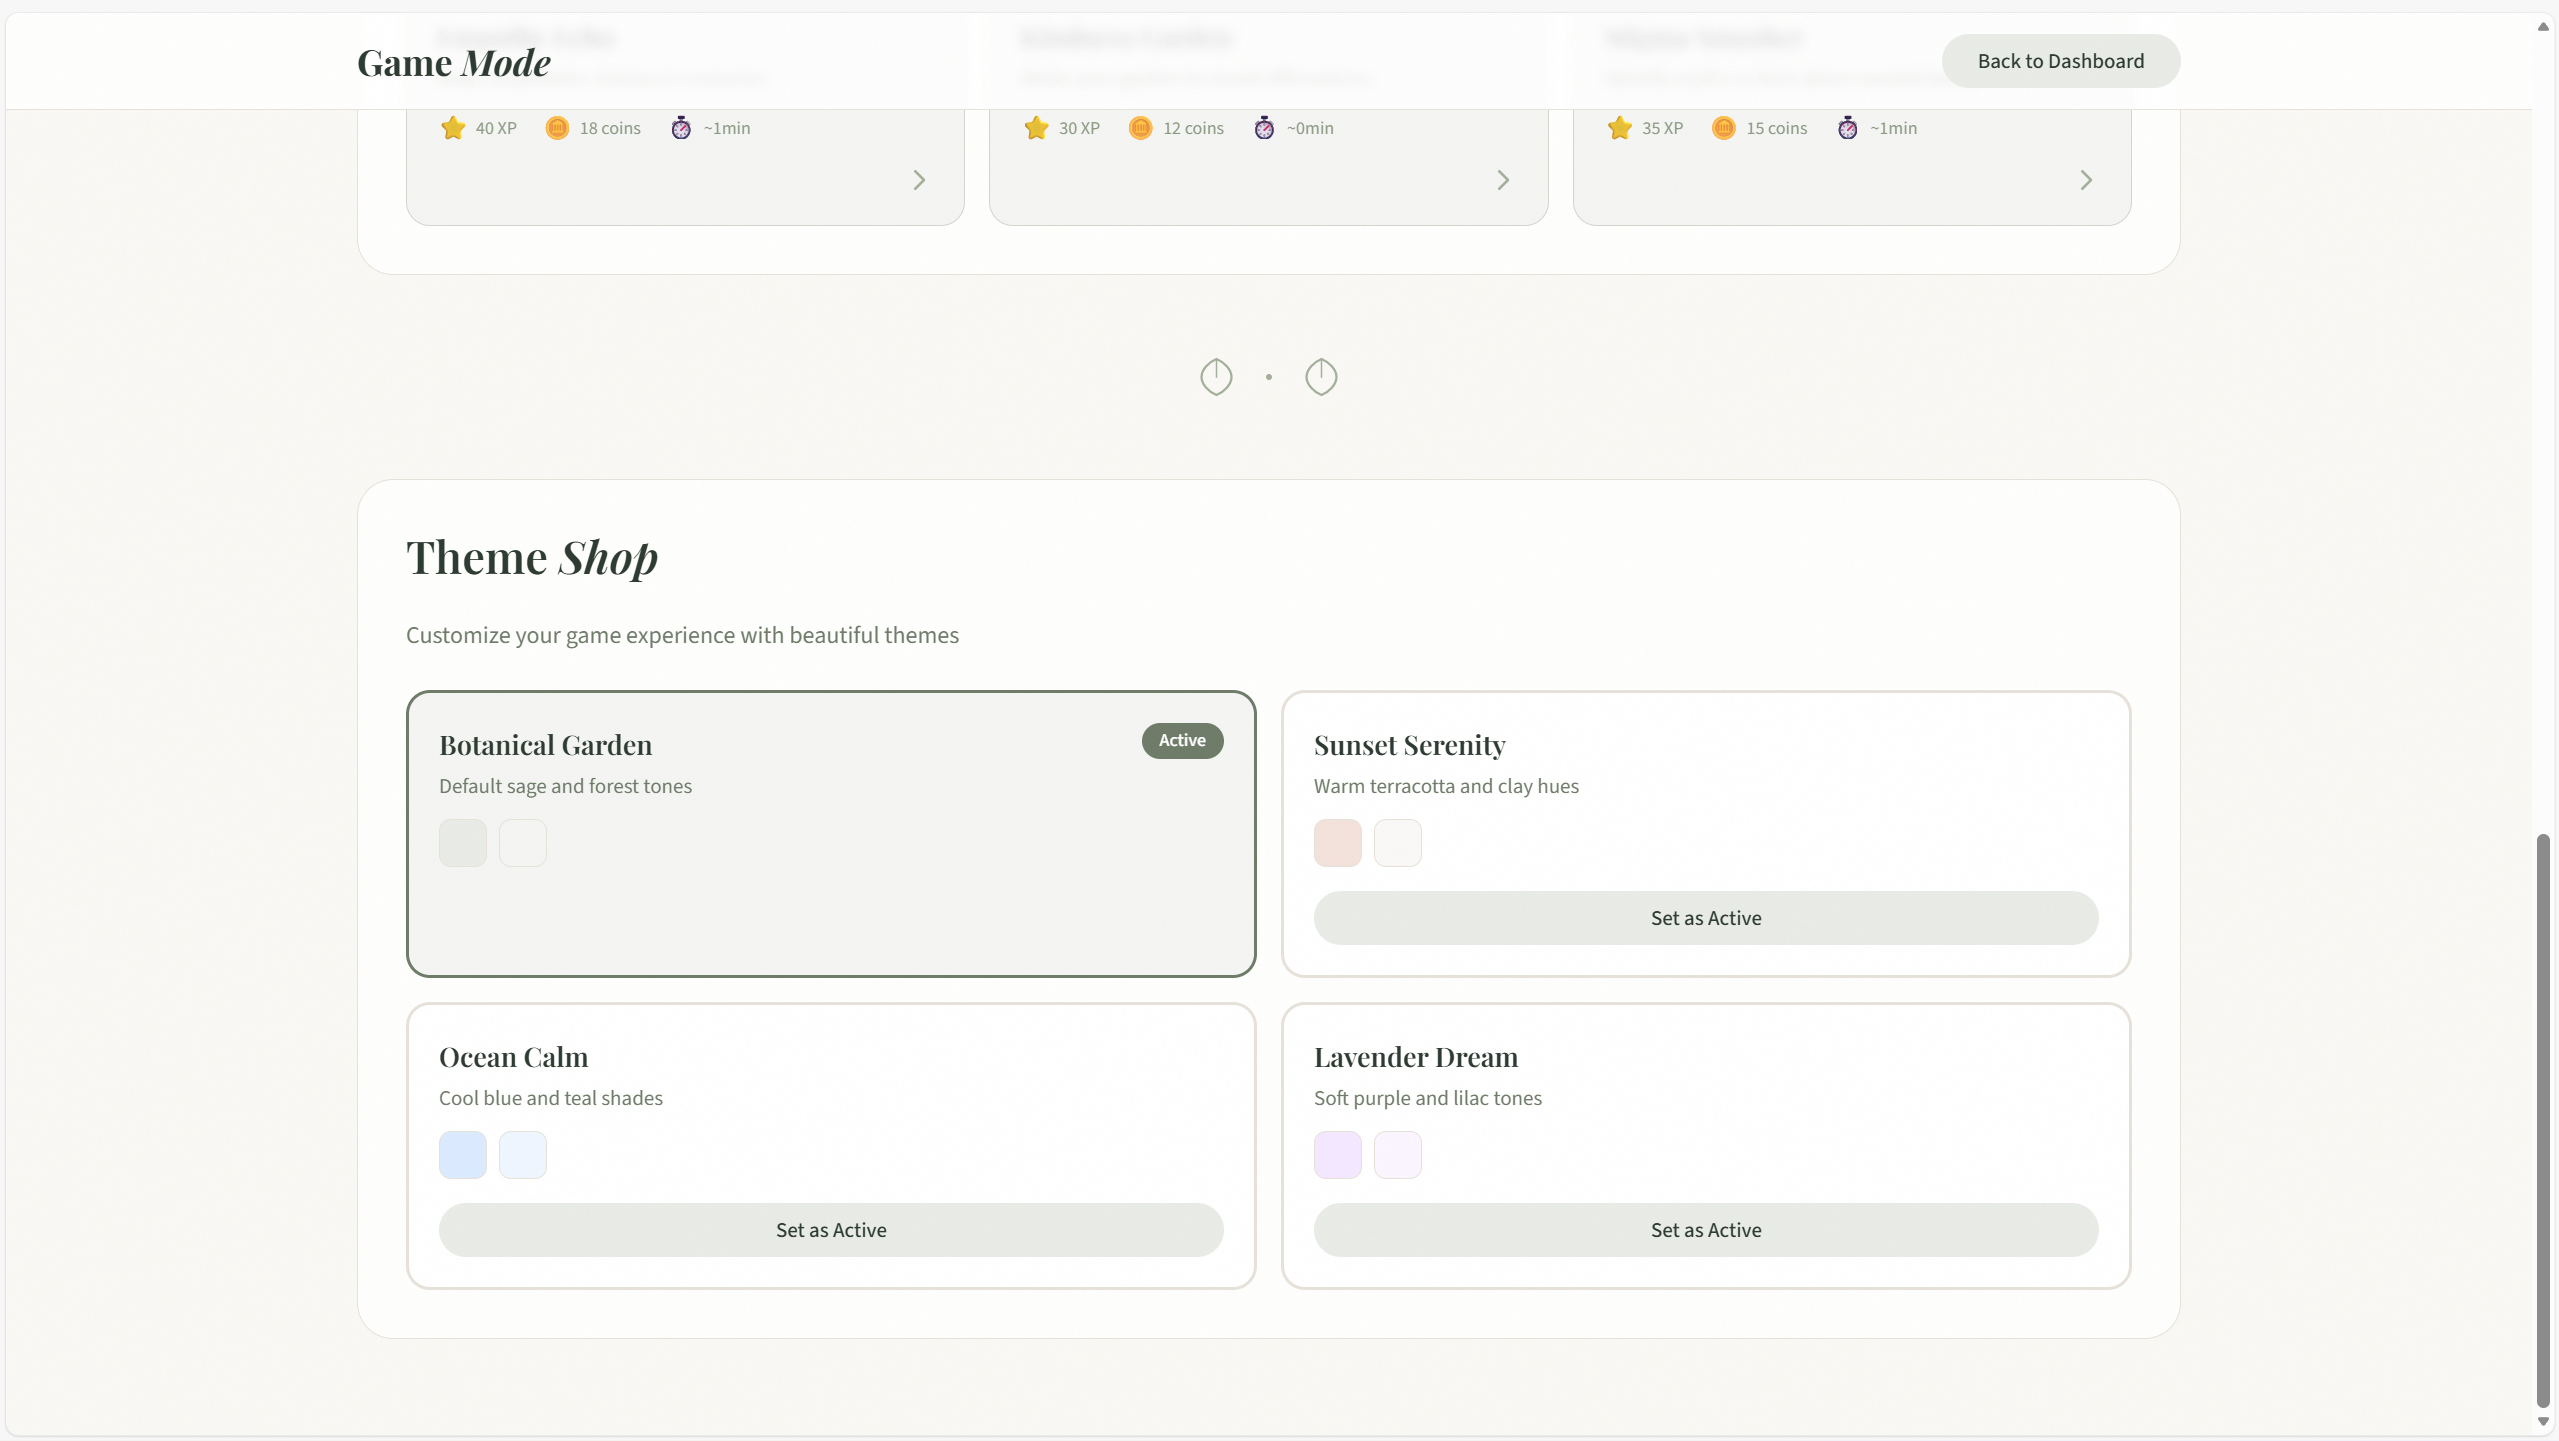Screen dimensions: 2559x1441
Task: Click the left leaf divider icon
Action: point(1216,377)
